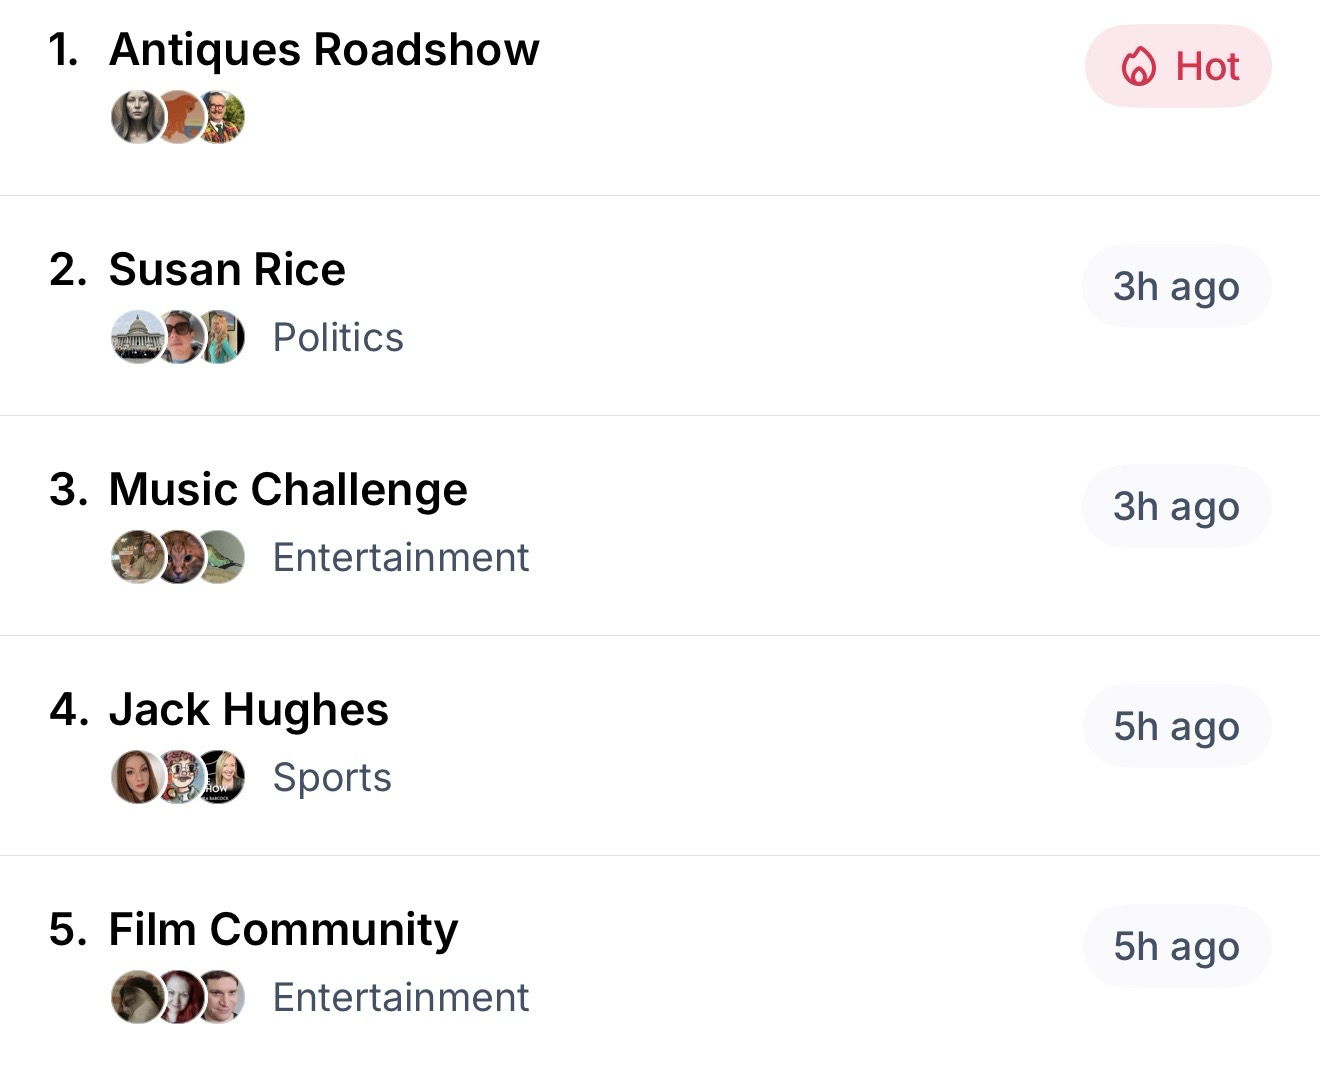Open the Music Challenge trending topic
This screenshot has width=1320, height=1070.
pos(288,490)
